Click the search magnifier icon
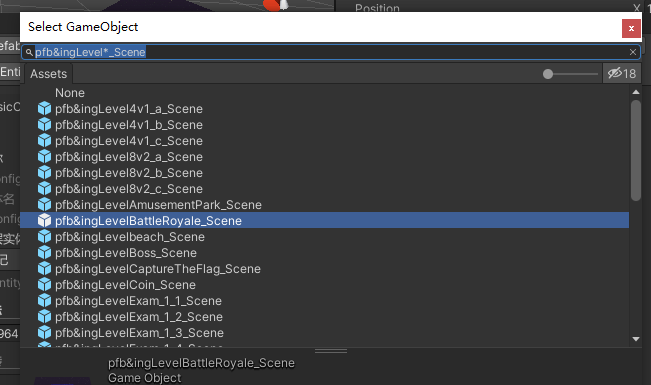 [29, 52]
